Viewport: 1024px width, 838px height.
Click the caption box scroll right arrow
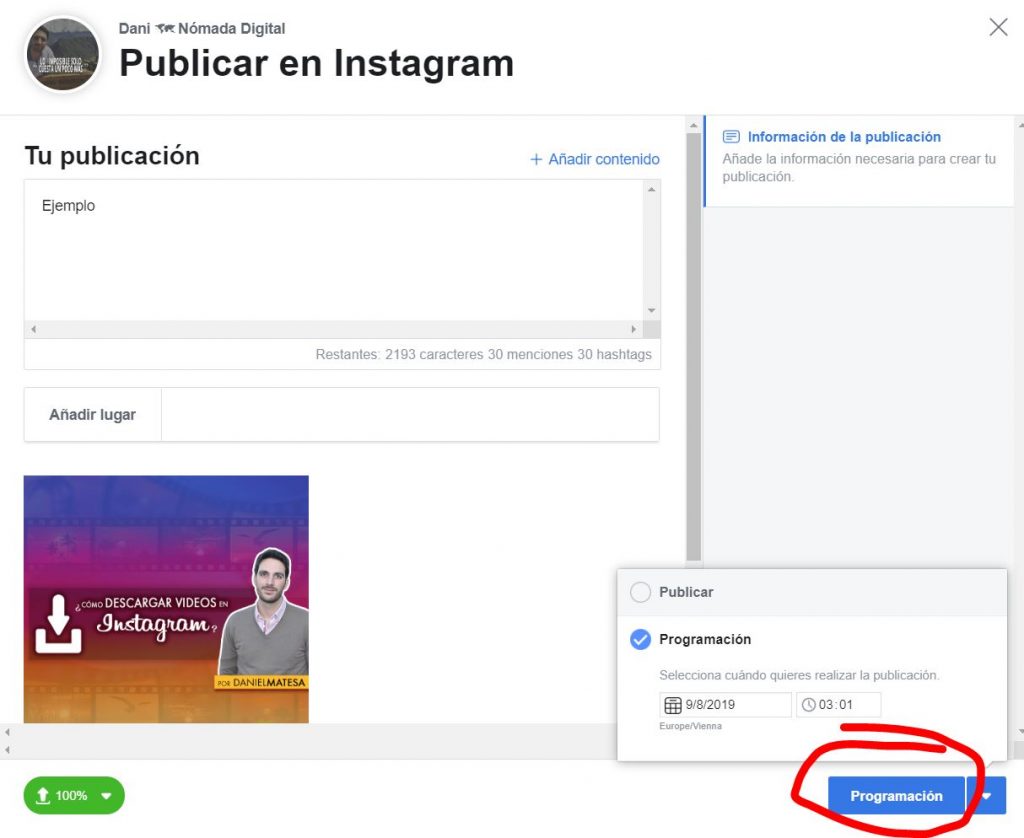[633, 329]
